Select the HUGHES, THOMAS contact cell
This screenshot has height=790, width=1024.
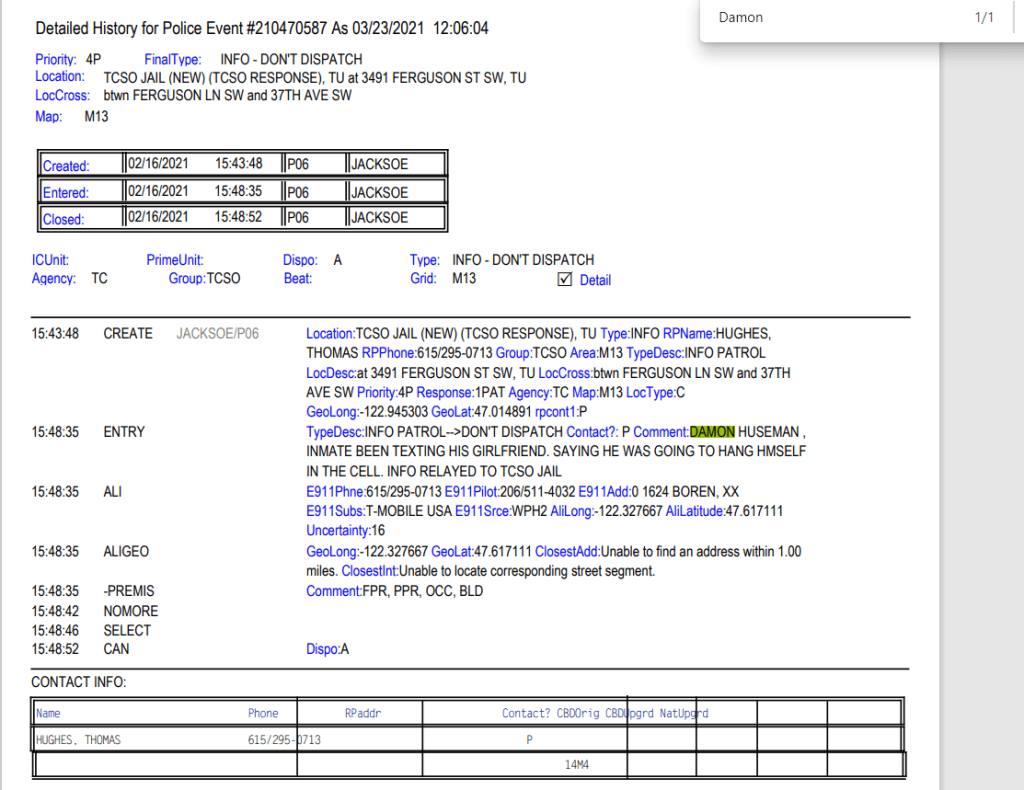click(x=79, y=740)
